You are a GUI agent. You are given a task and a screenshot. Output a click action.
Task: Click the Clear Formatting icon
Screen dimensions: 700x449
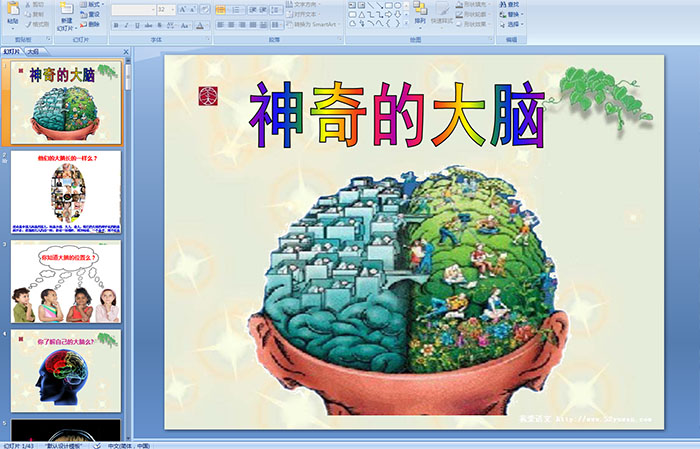tap(205, 9)
